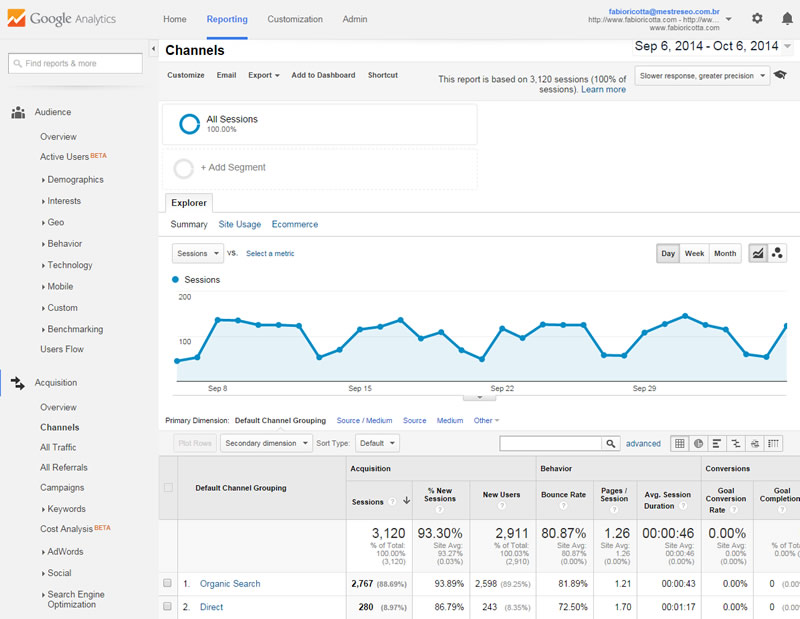Image resolution: width=800 pixels, height=619 pixels.
Task: Click Add to Dashboard
Action: coord(323,75)
